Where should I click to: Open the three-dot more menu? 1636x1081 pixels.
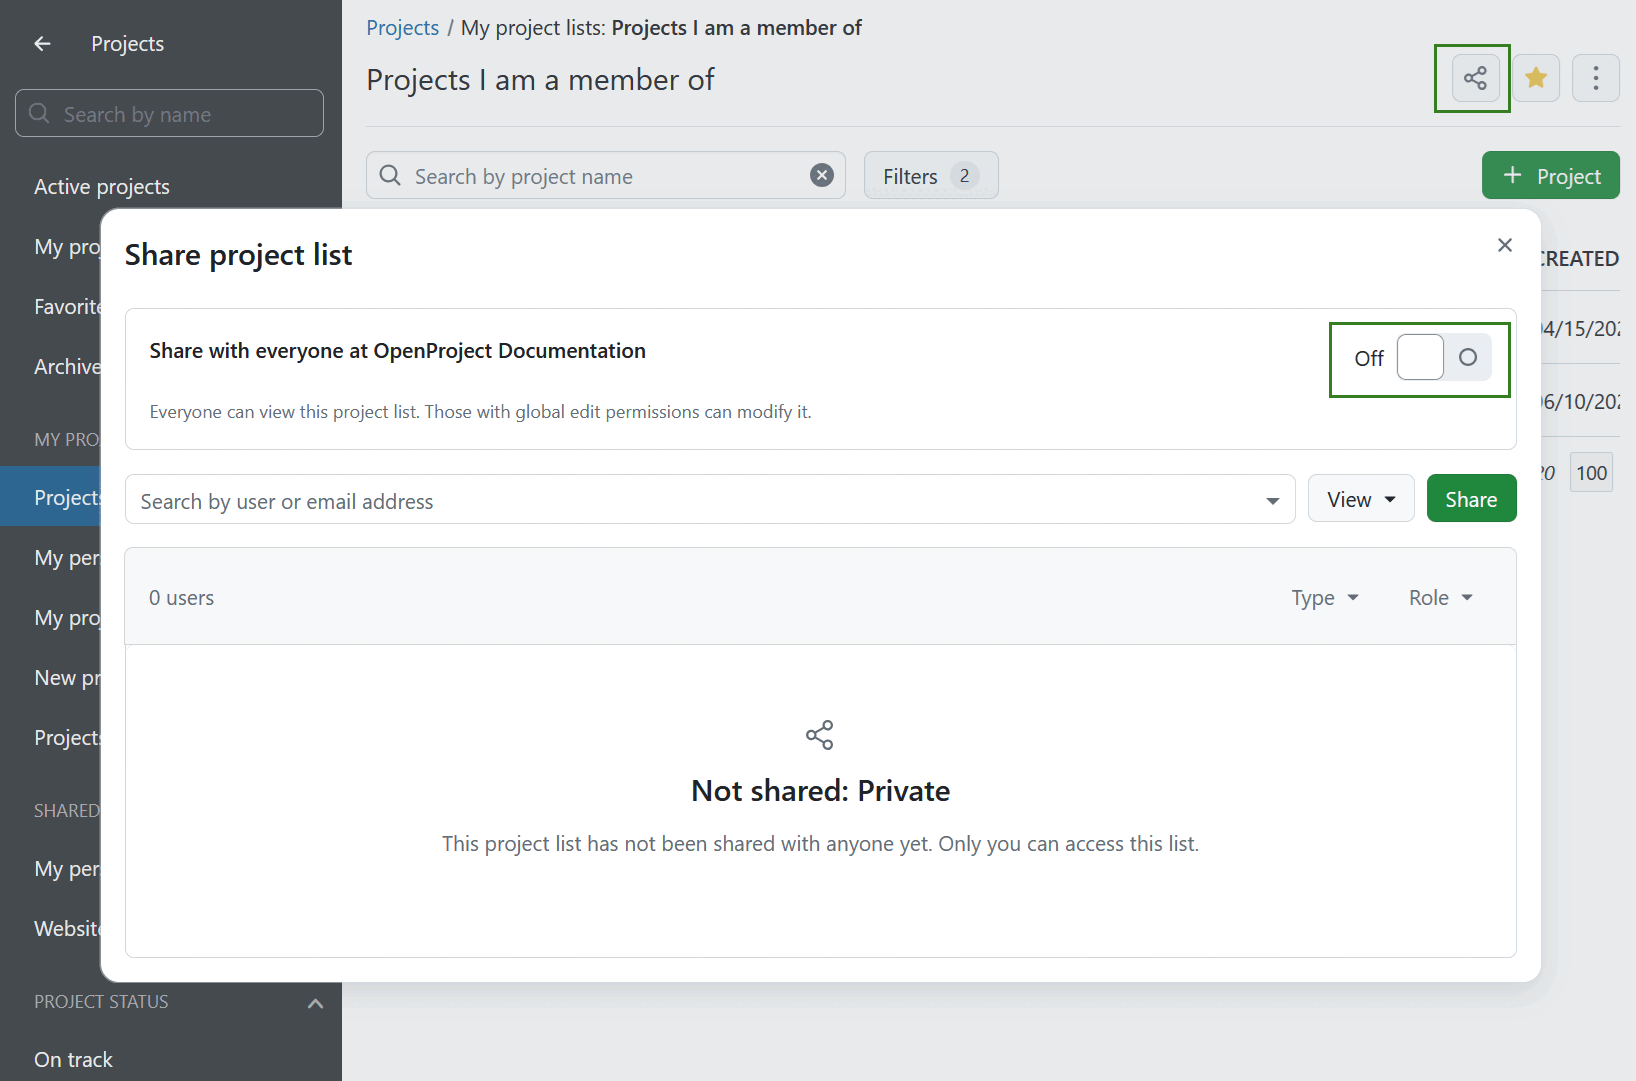click(1596, 78)
